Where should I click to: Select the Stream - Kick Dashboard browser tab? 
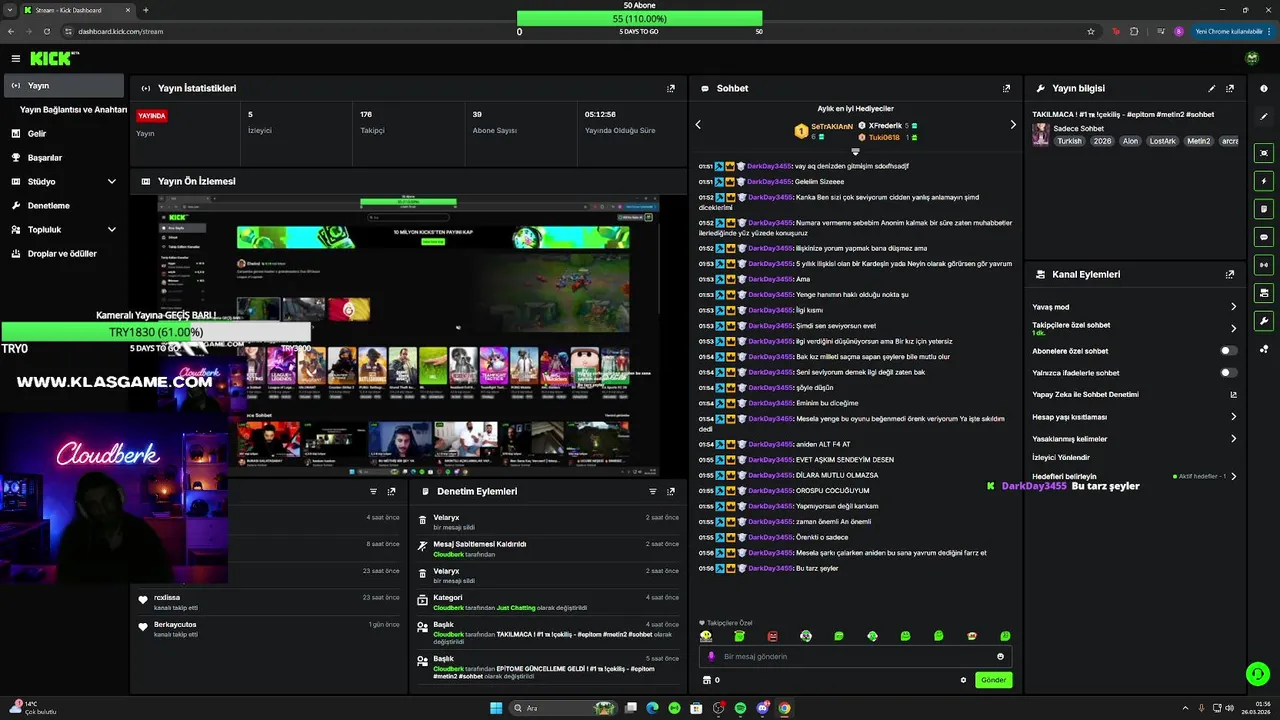click(x=77, y=10)
